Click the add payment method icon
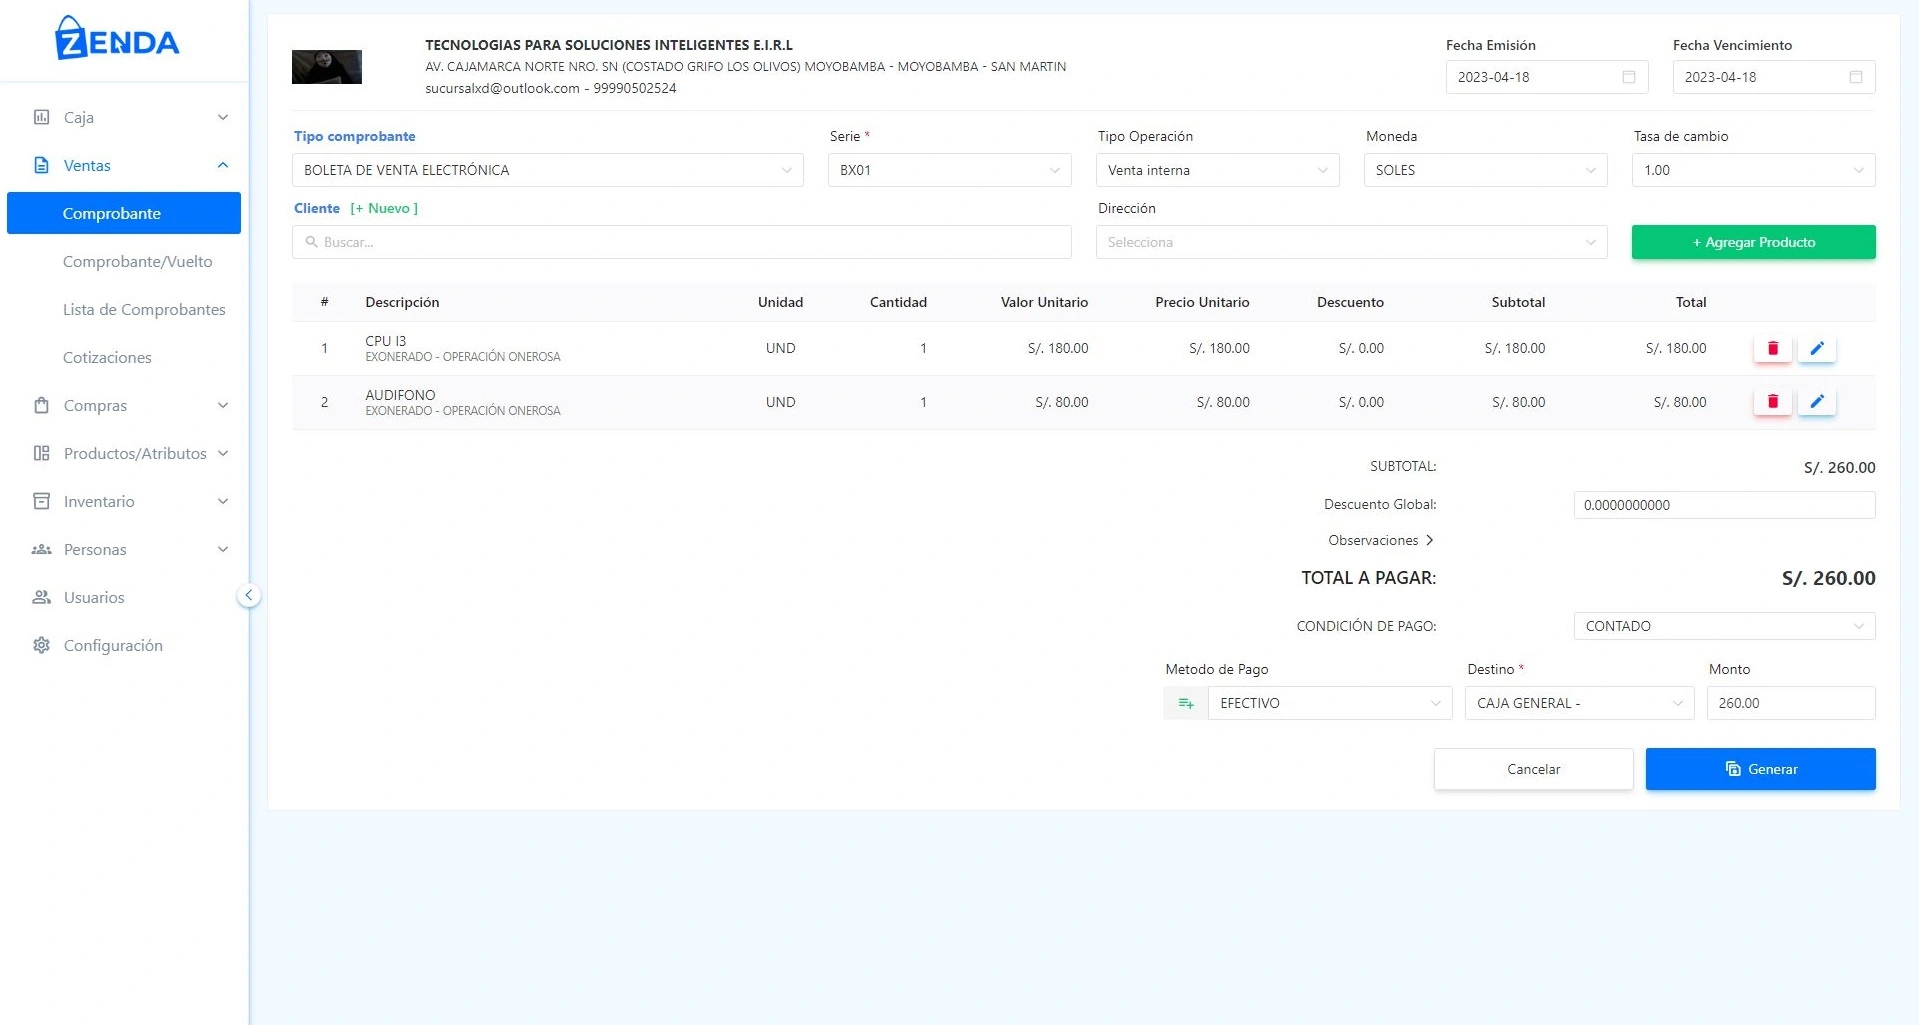 tap(1185, 703)
